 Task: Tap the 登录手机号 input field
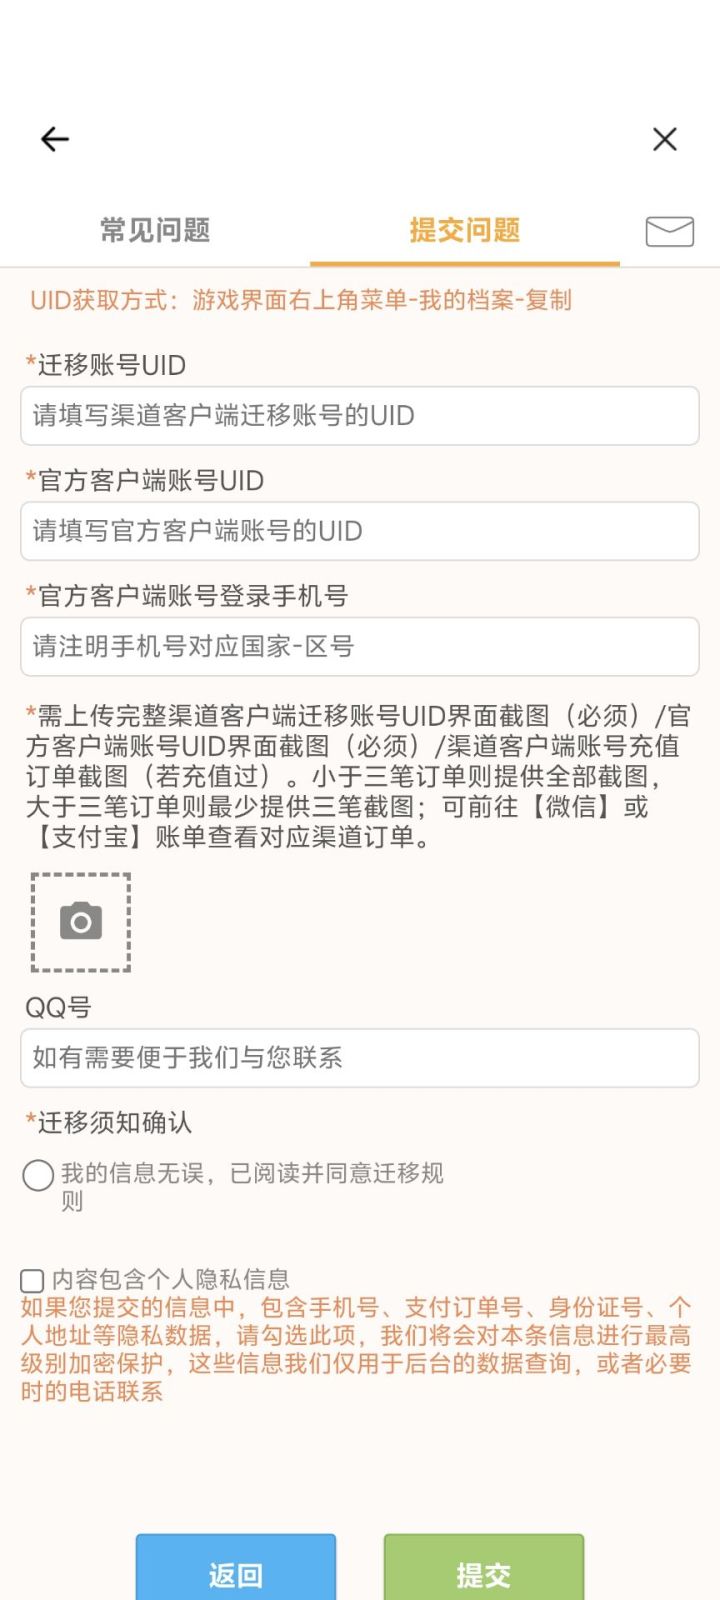pos(360,647)
